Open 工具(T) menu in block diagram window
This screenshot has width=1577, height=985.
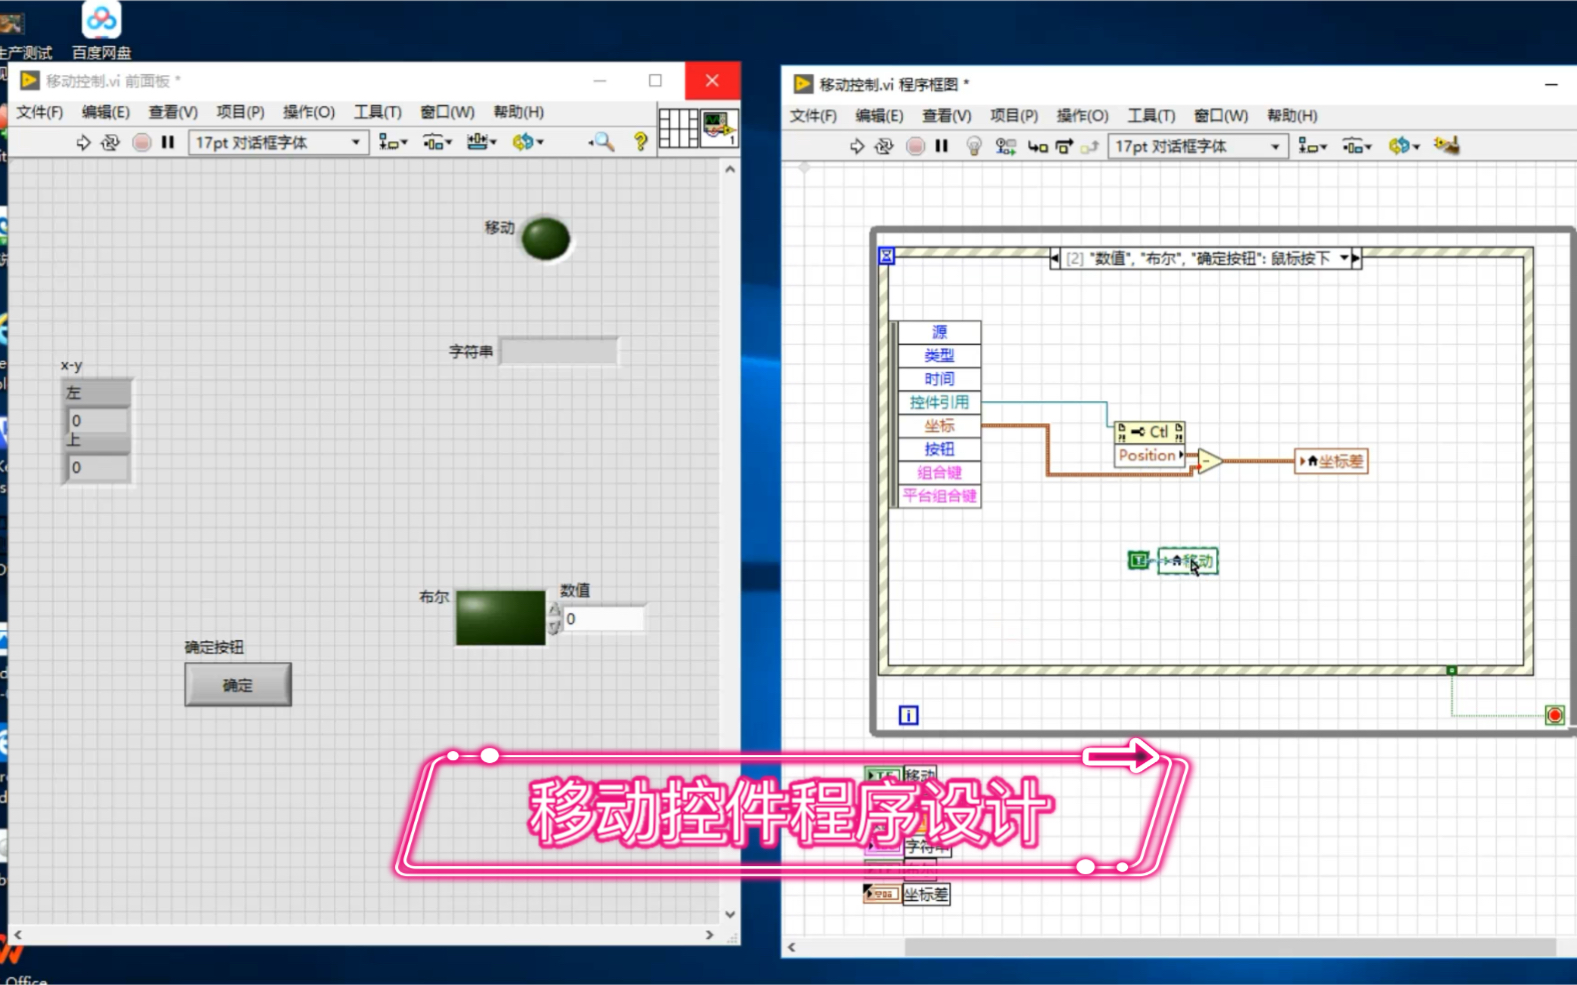[1151, 116]
